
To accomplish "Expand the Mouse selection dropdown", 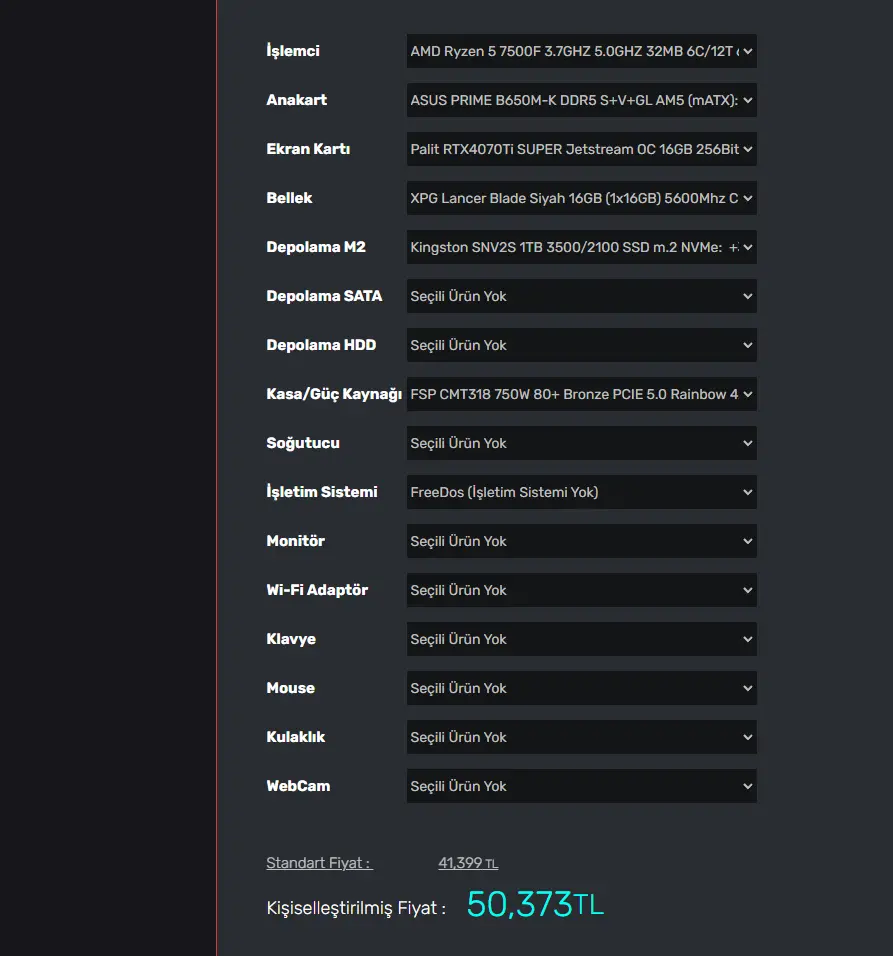I will [x=582, y=688].
